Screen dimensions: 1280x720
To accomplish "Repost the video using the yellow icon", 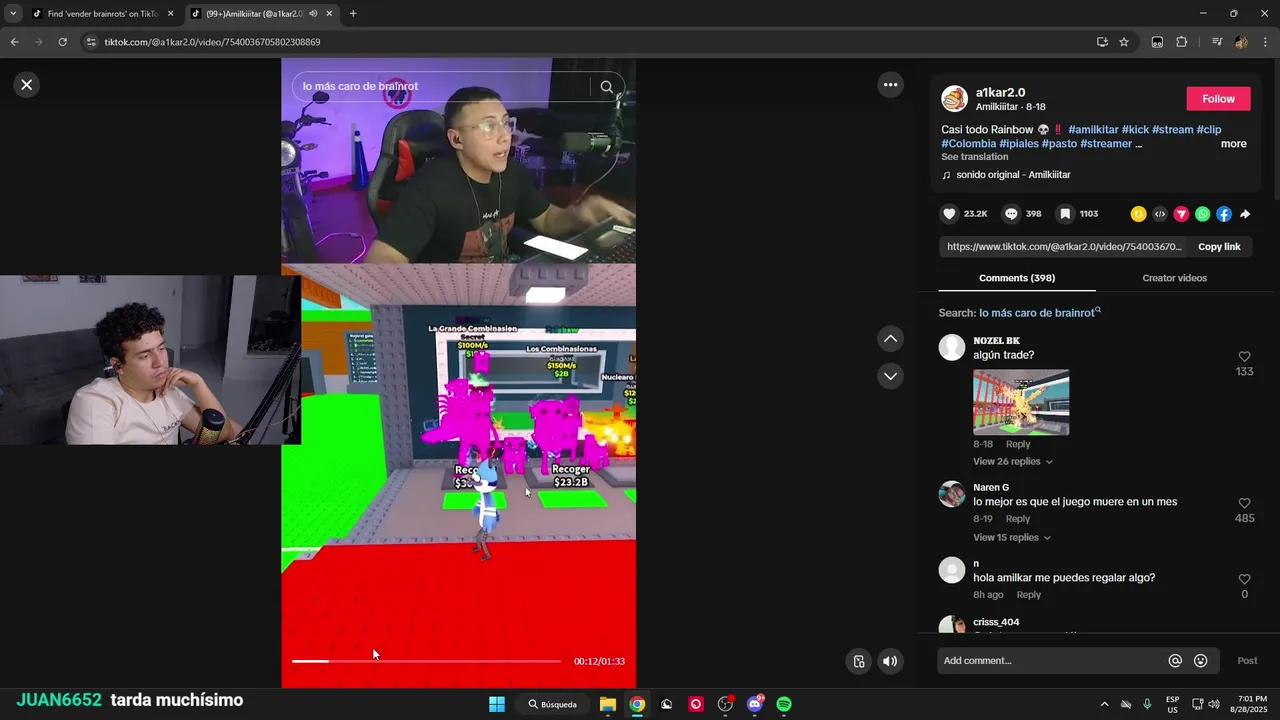I will click(1138, 214).
